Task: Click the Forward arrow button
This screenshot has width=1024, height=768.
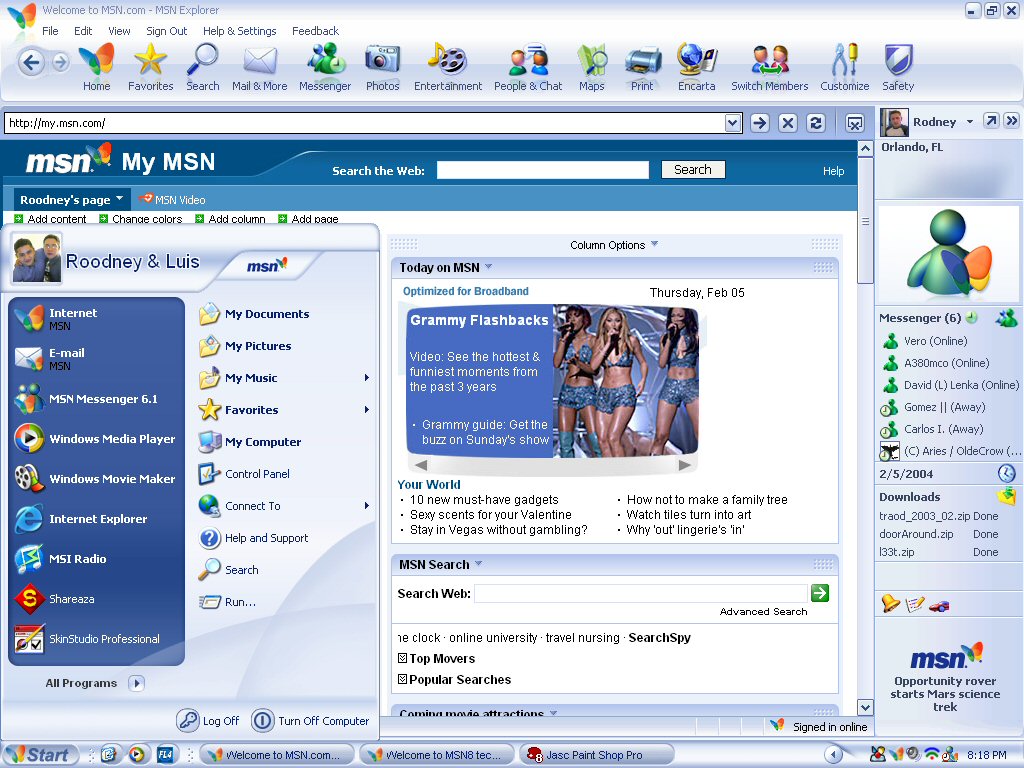Action: point(61,63)
